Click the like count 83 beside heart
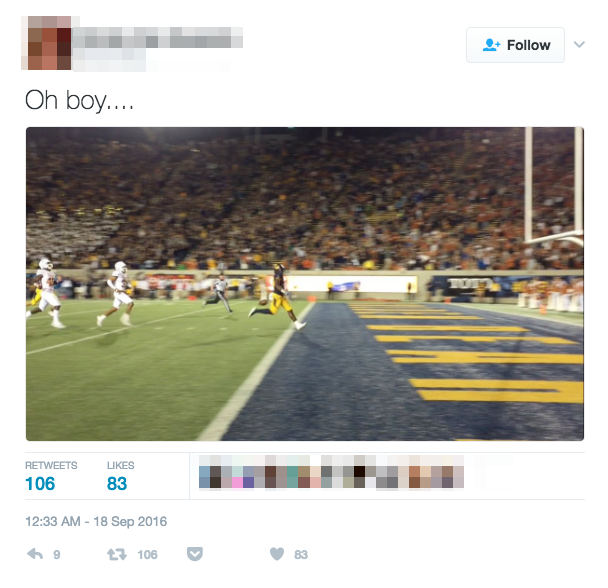Screen dimensions: 608x588 [301, 555]
